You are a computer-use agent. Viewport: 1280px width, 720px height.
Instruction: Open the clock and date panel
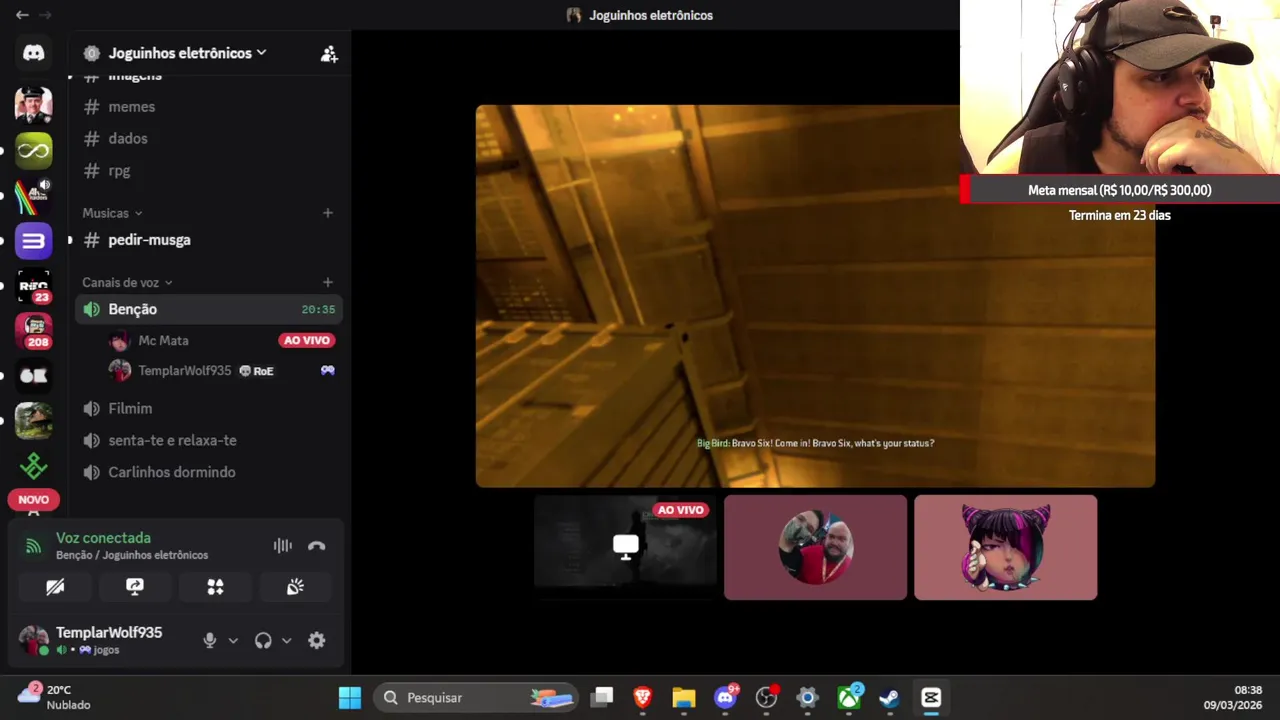1233,698
